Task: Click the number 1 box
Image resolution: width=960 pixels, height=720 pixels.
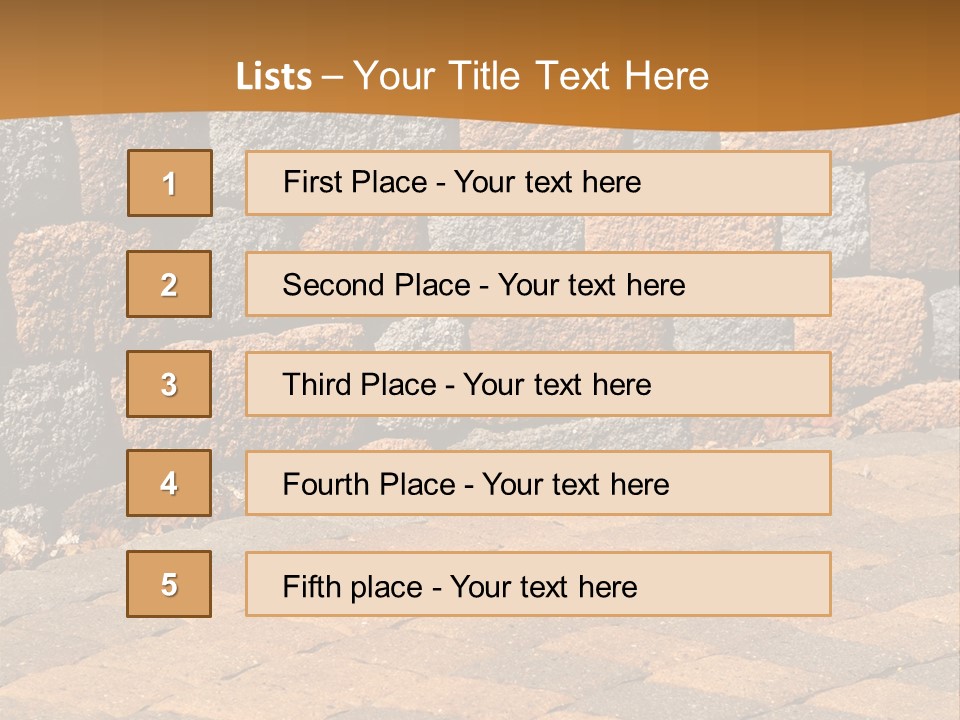Action: pos(170,183)
